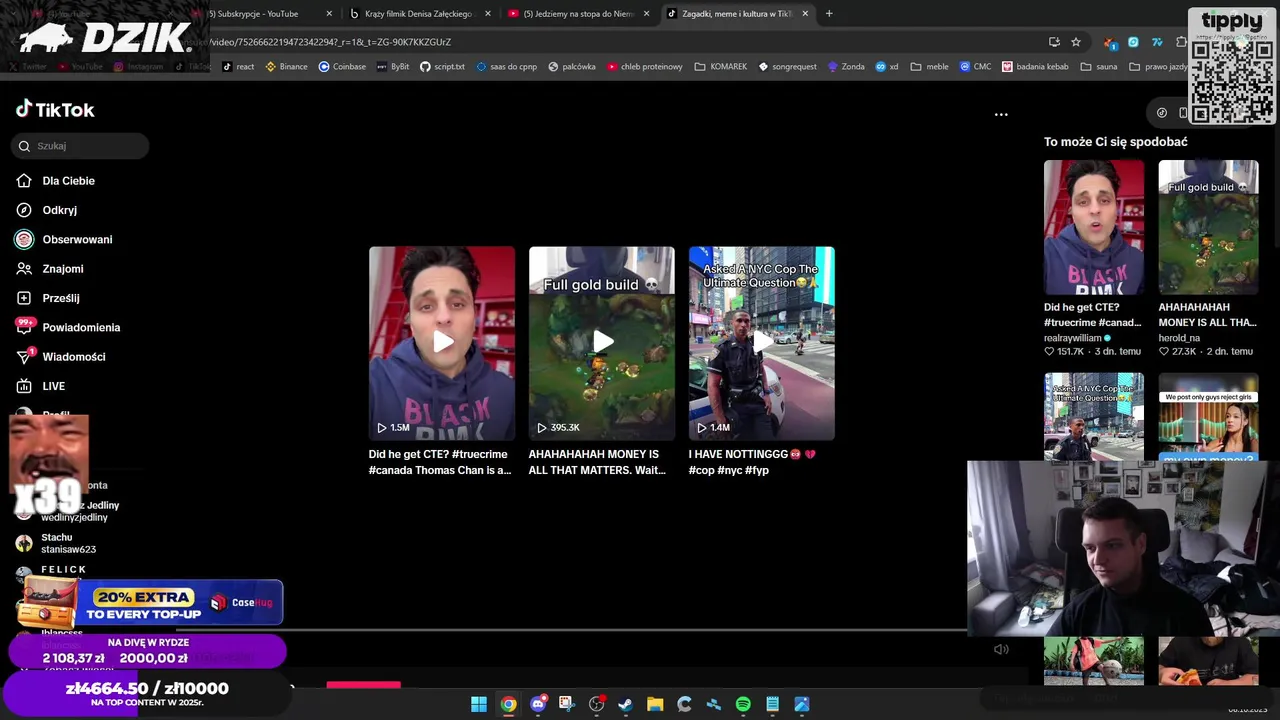Open Spotify from the taskbar
1280x720 pixels.
(x=743, y=705)
